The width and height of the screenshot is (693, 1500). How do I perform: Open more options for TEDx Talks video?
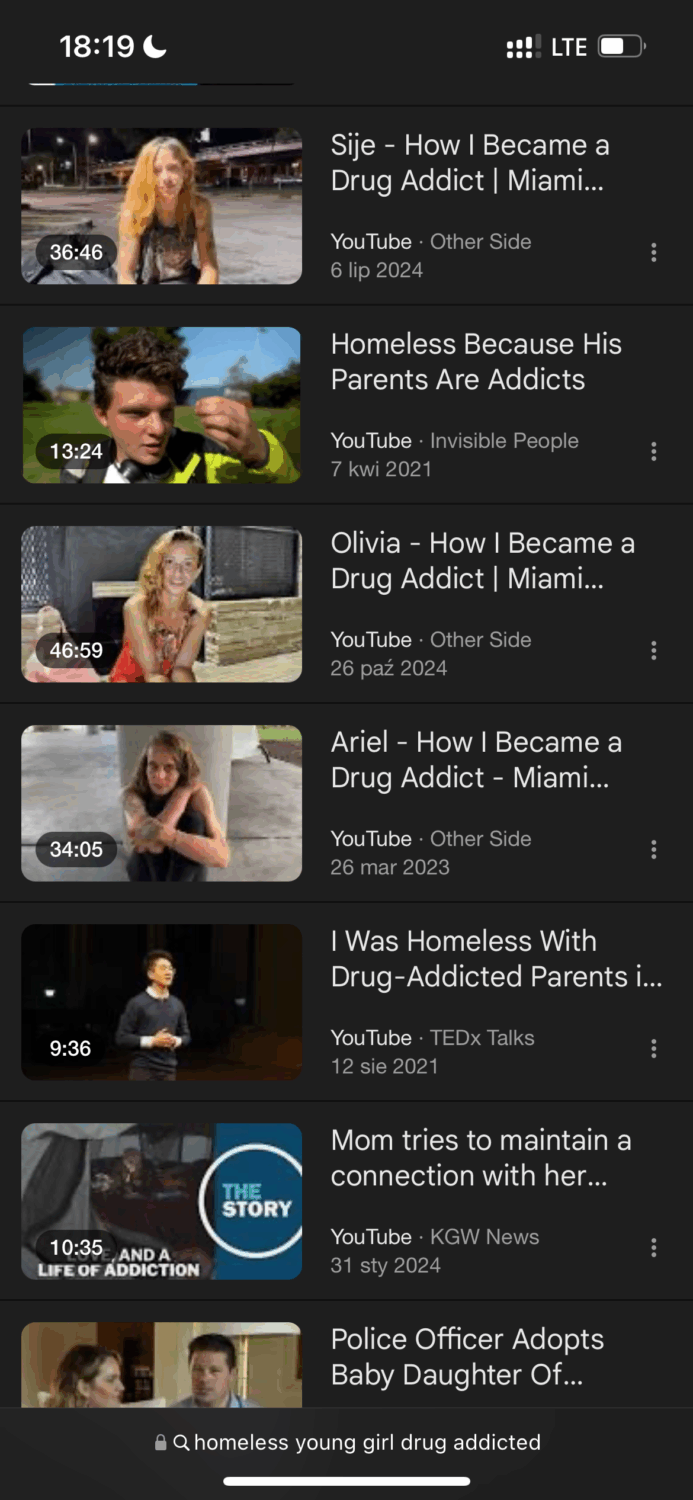pos(654,1049)
